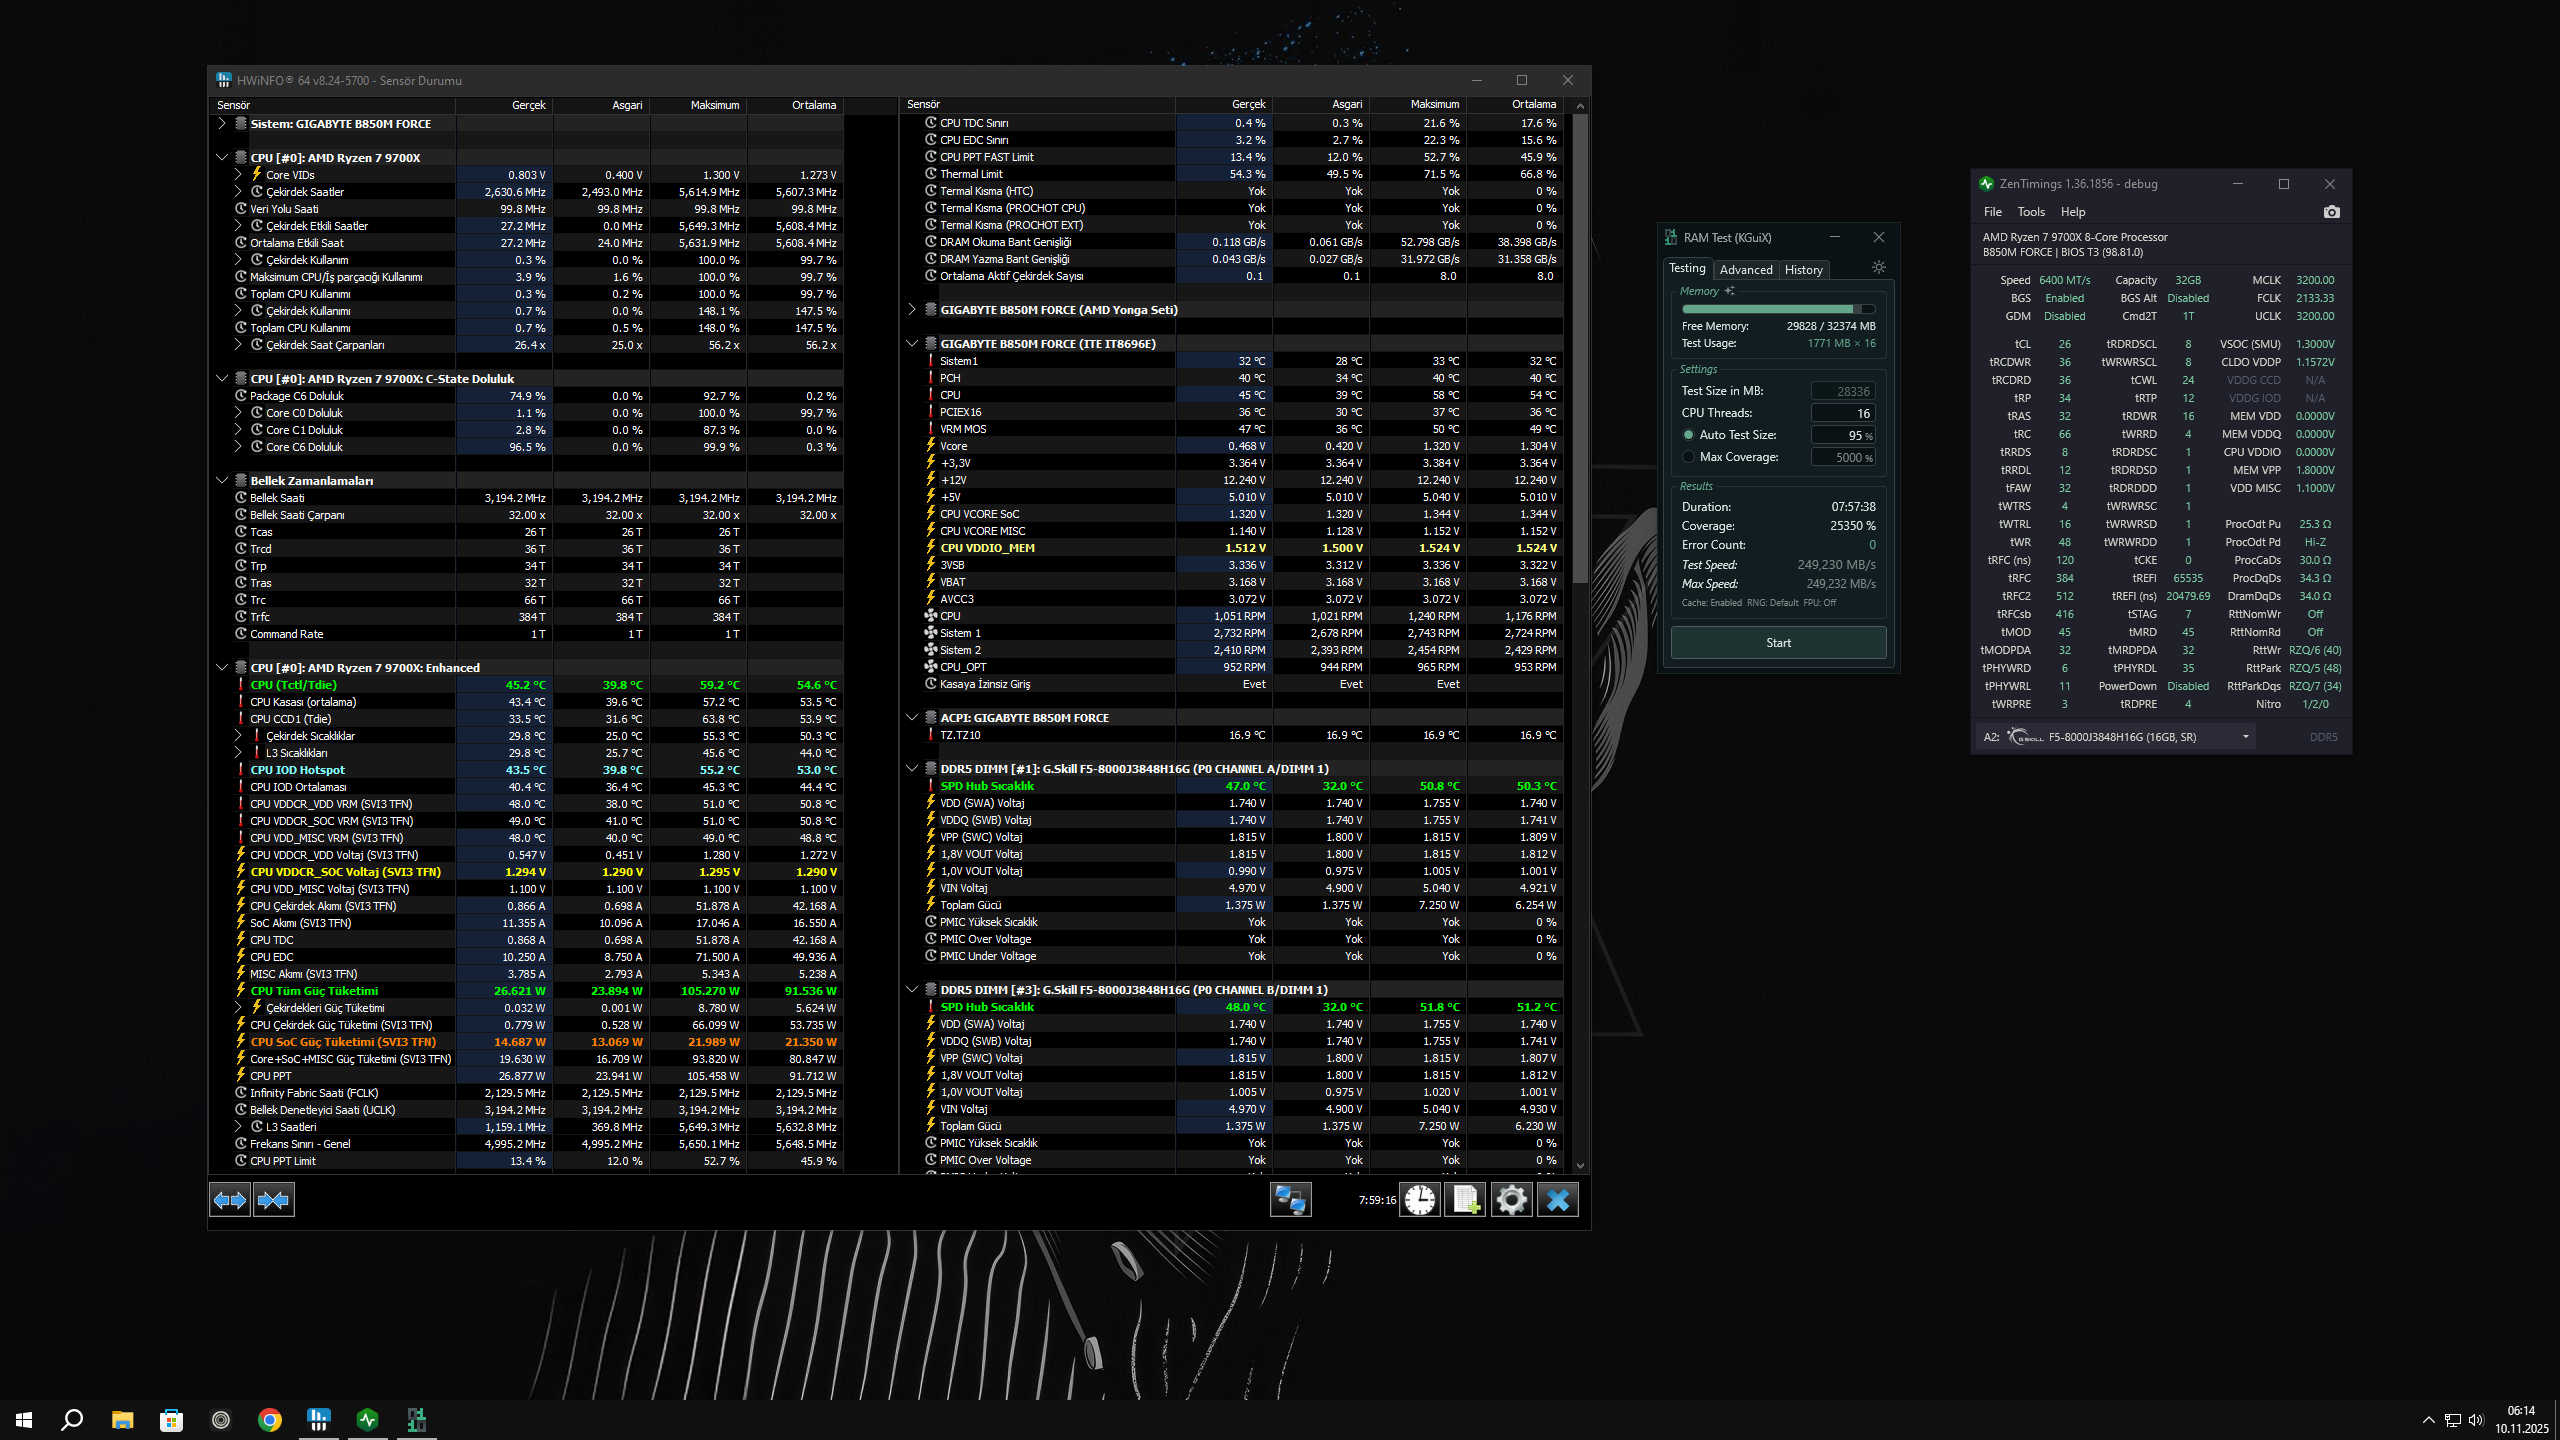The image size is (2560, 1440).
Task: Click RAM Test memory usage bar
Action: [x=1778, y=309]
